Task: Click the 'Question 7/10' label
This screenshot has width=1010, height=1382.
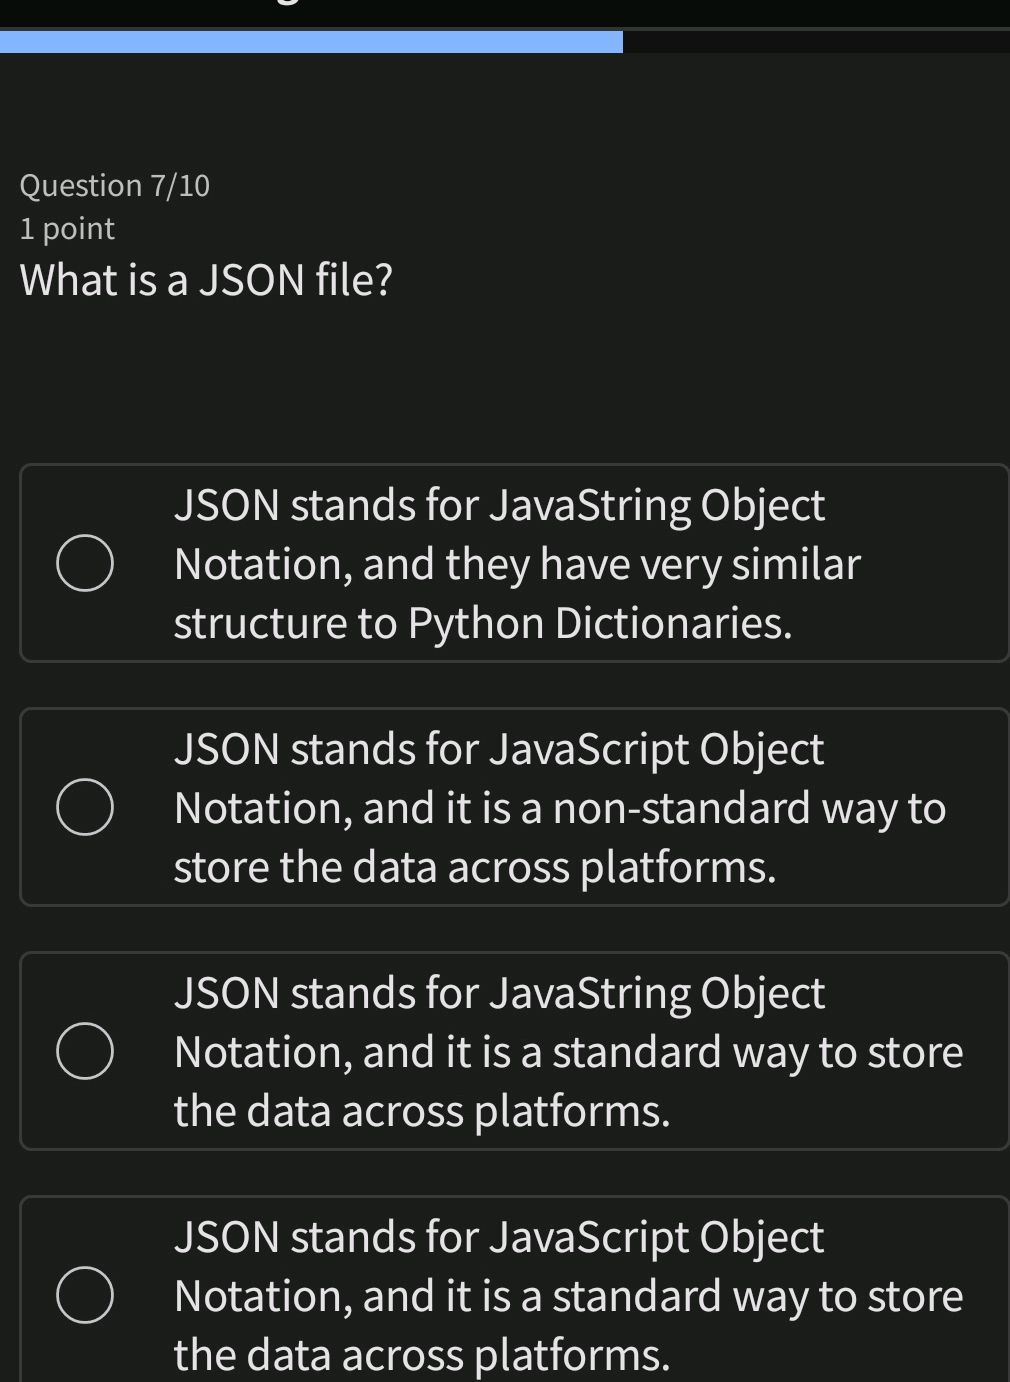Action: (115, 185)
